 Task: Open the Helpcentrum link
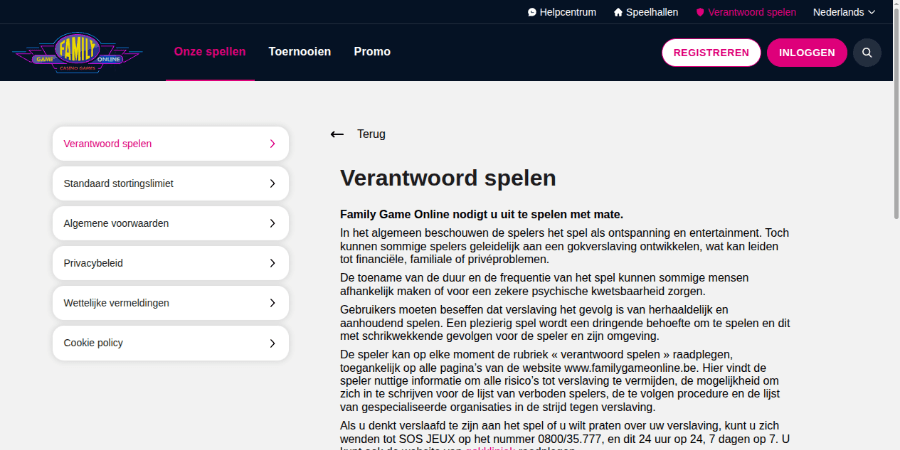(x=562, y=12)
